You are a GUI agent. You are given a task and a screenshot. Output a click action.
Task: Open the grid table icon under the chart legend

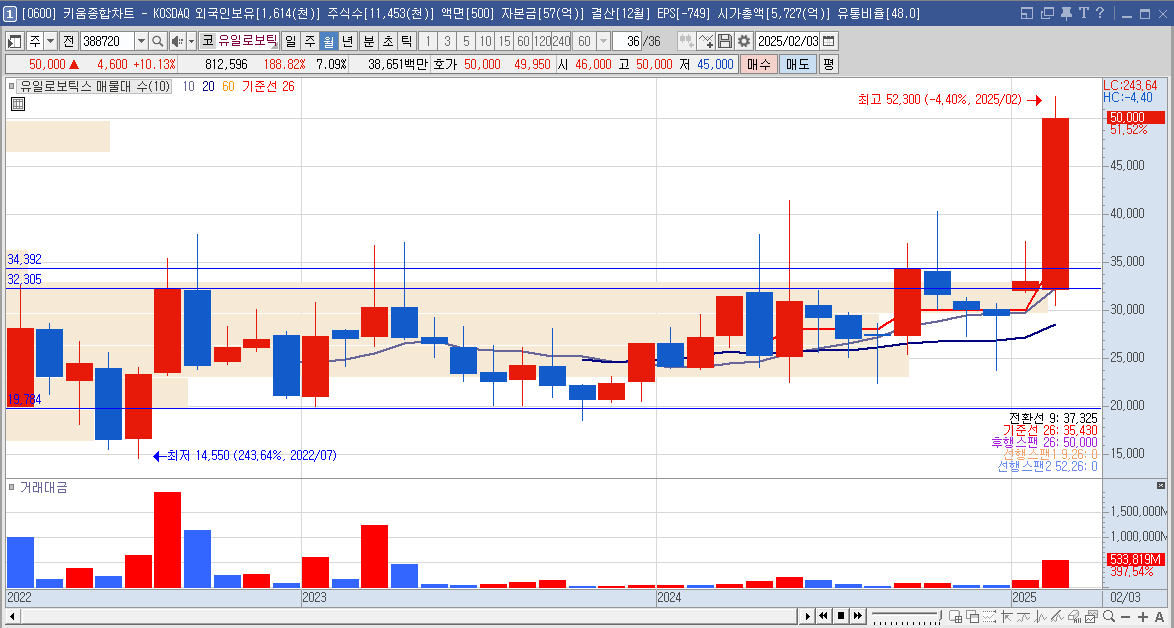click(x=19, y=103)
